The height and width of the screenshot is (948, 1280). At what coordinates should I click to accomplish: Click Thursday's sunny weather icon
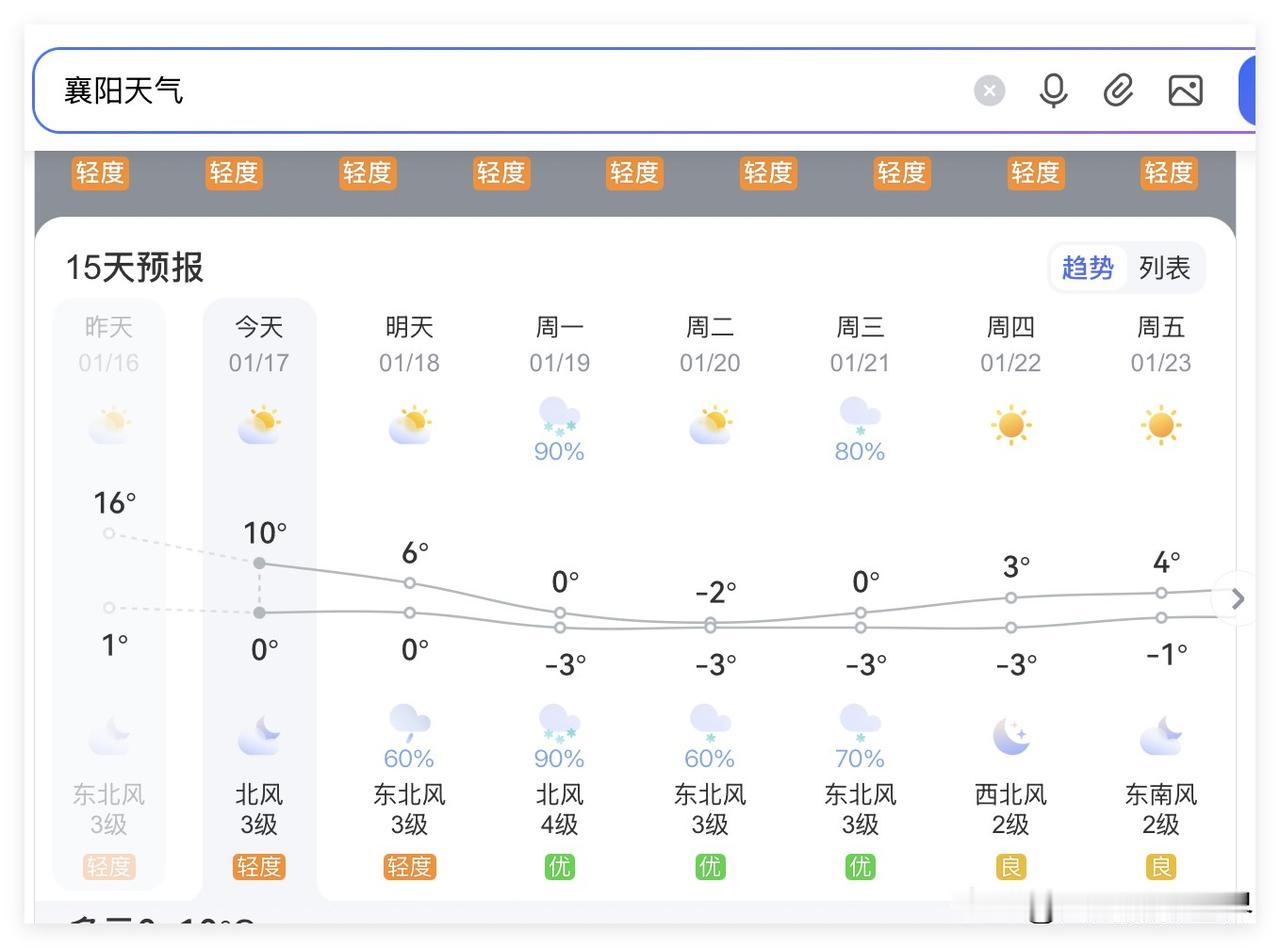pos(1010,425)
